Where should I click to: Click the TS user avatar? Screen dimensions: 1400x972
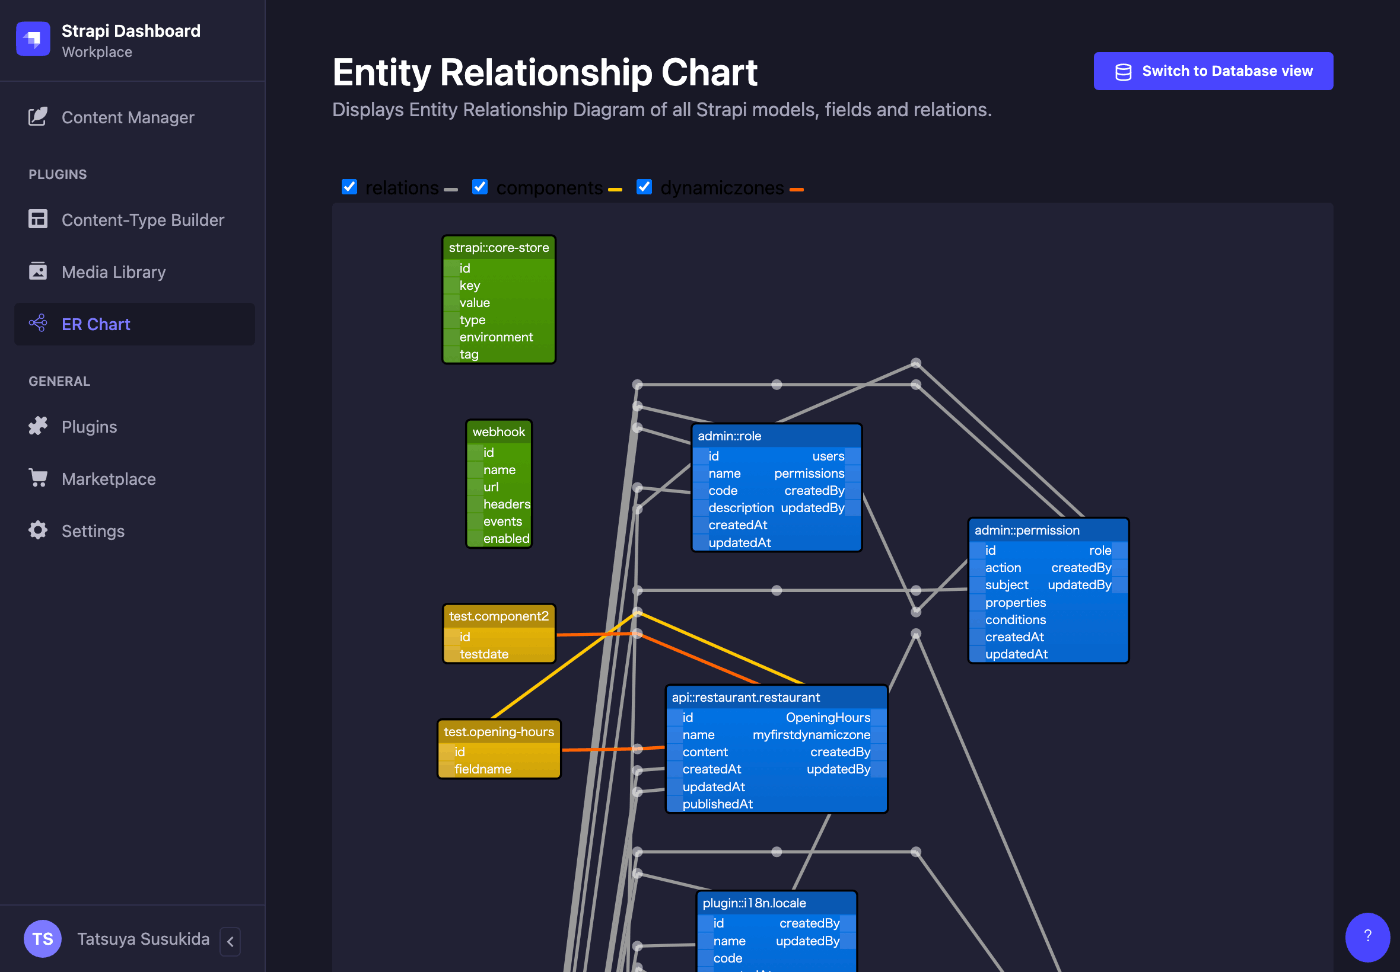pyautogui.click(x=43, y=939)
